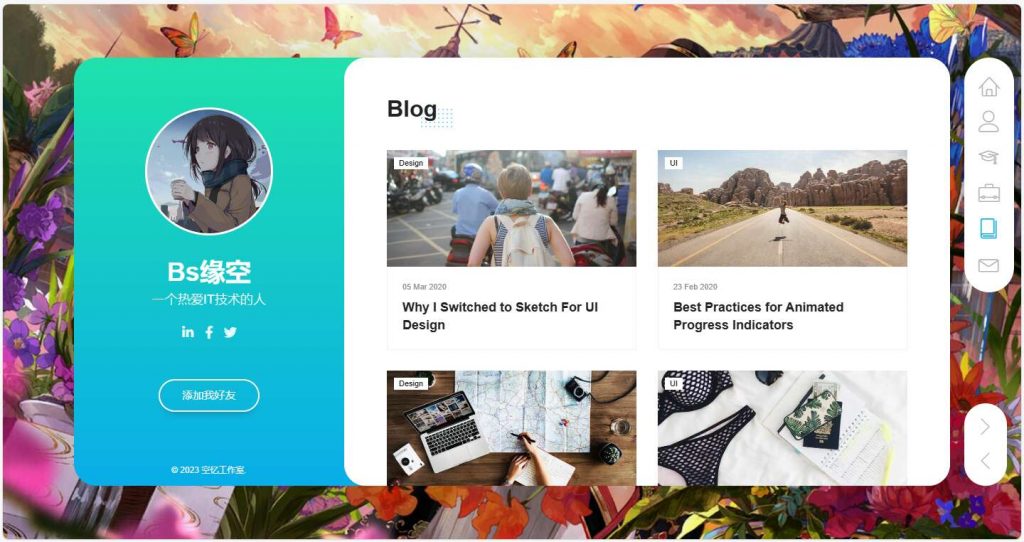Open "Best Practices for Animated Progress Indicators" post
Viewport: 1024px width, 542px height.
758,316
